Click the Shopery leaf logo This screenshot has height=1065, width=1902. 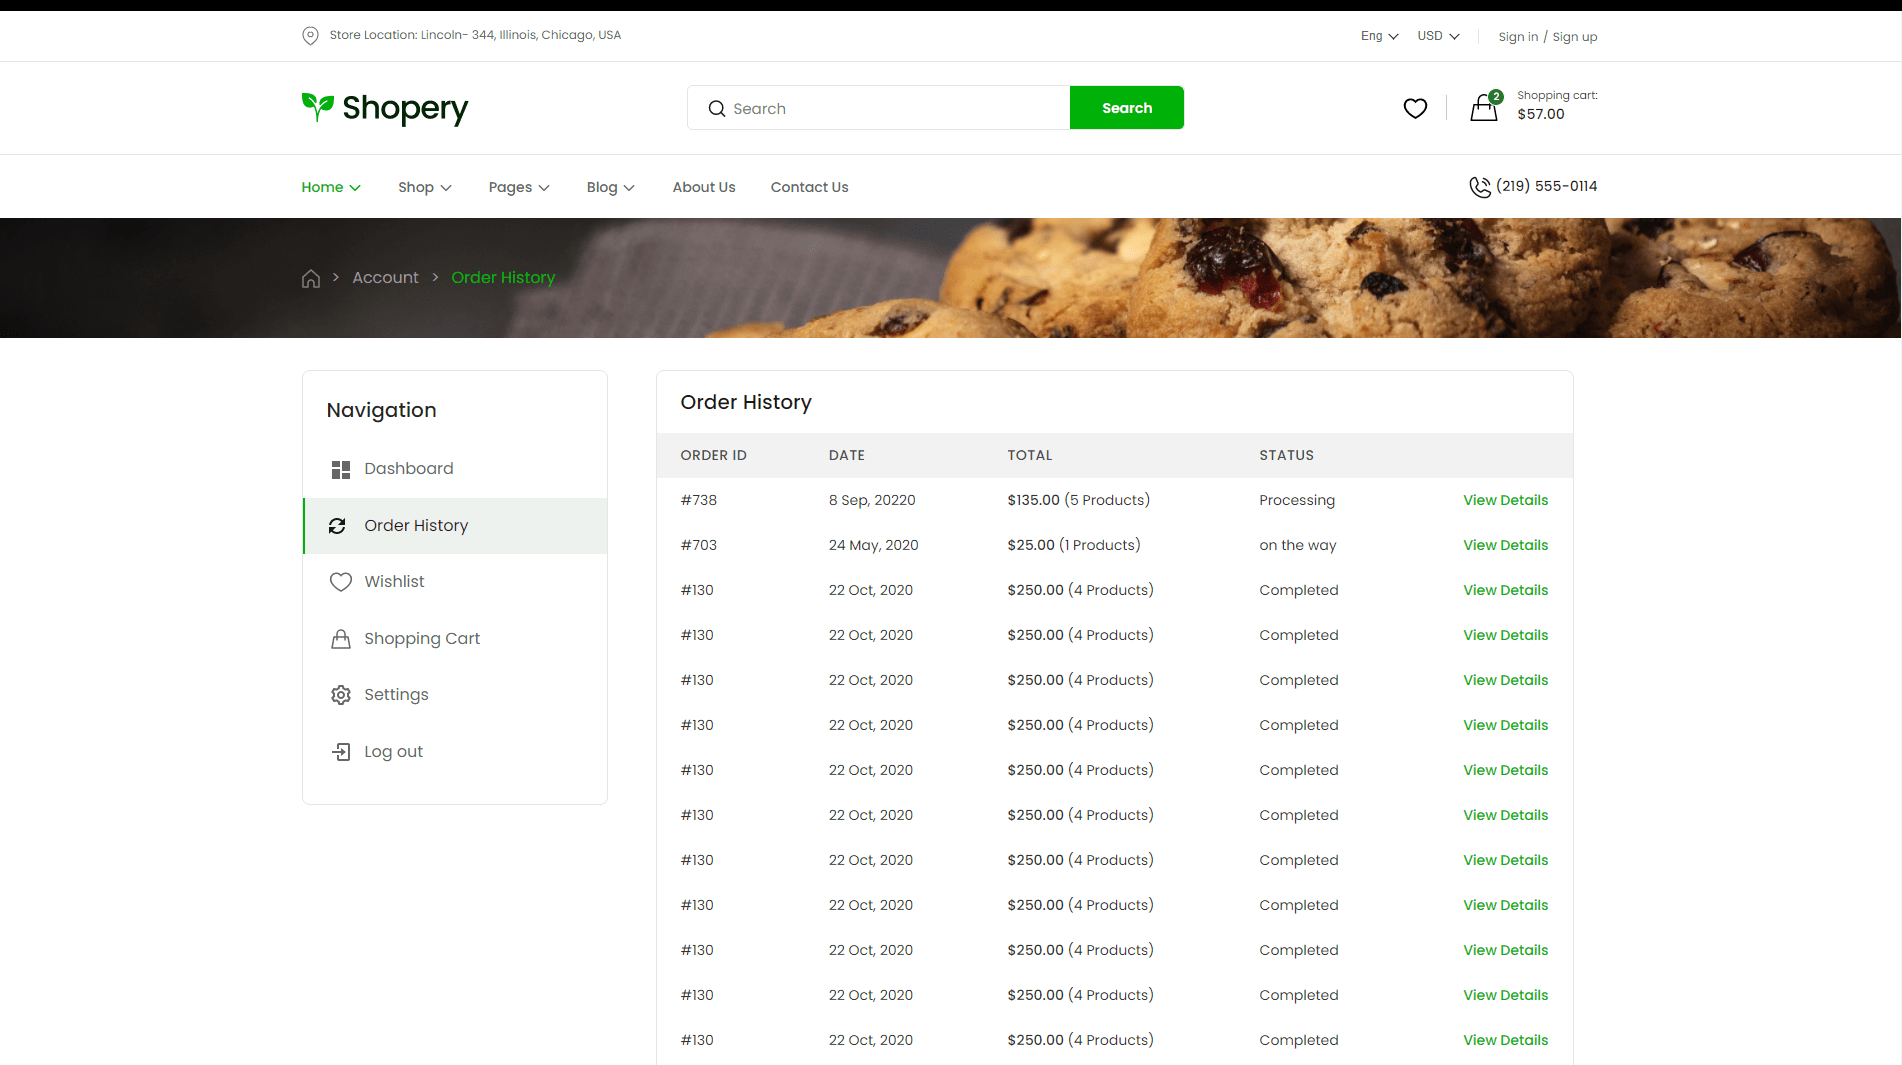click(x=318, y=106)
